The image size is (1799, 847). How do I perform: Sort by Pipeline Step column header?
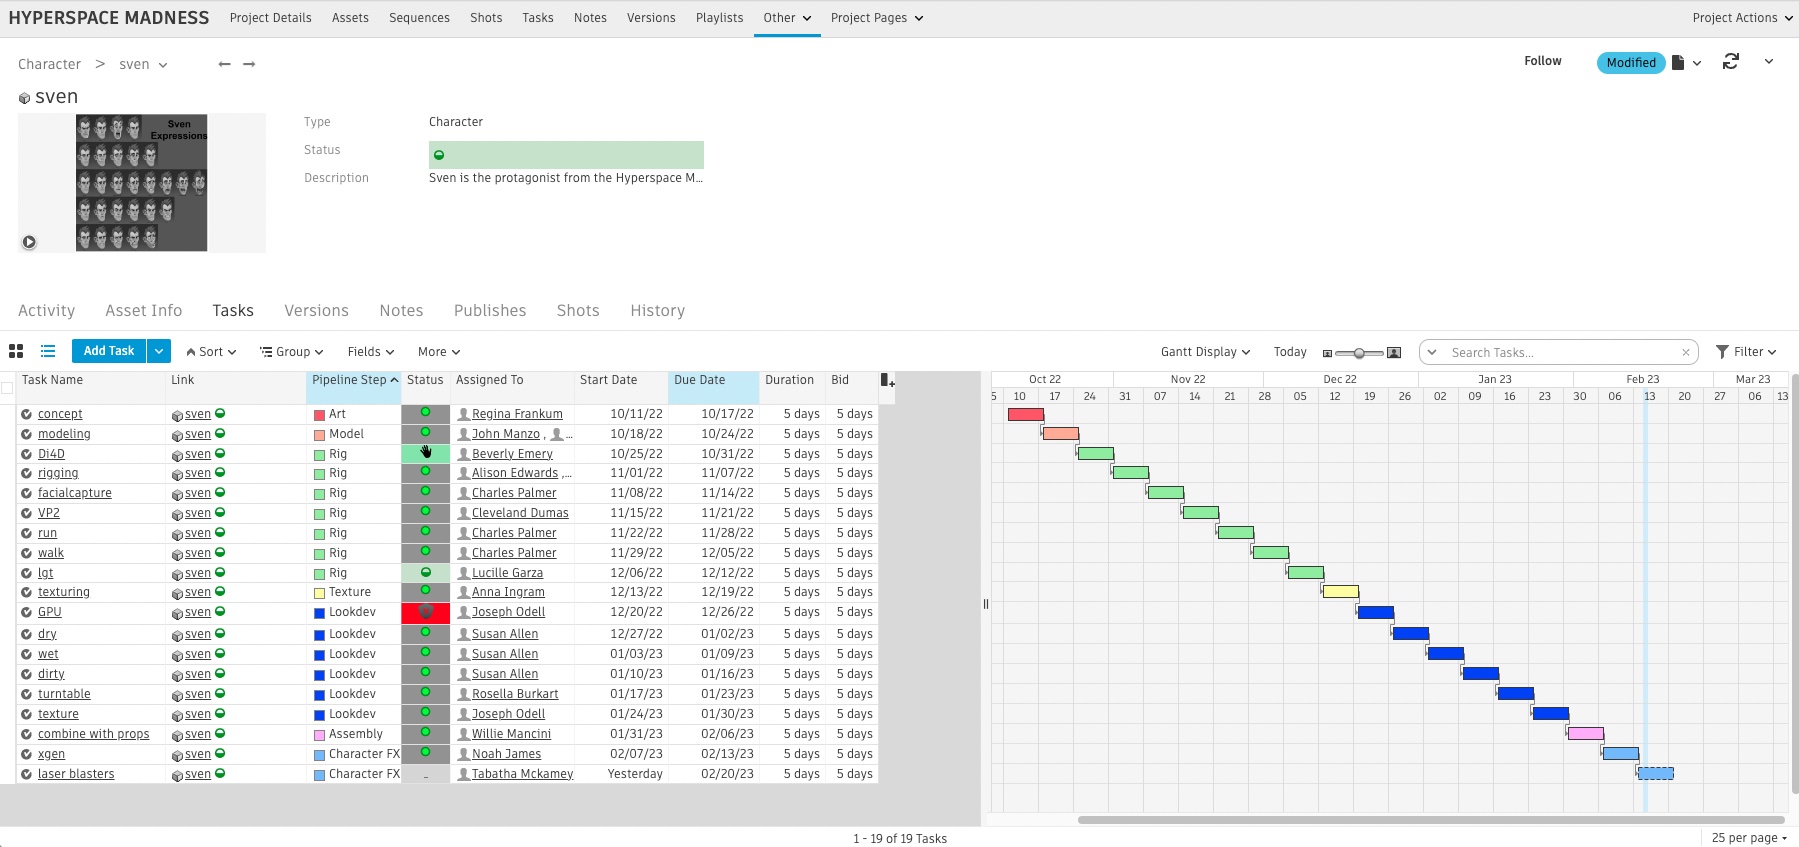pos(354,380)
